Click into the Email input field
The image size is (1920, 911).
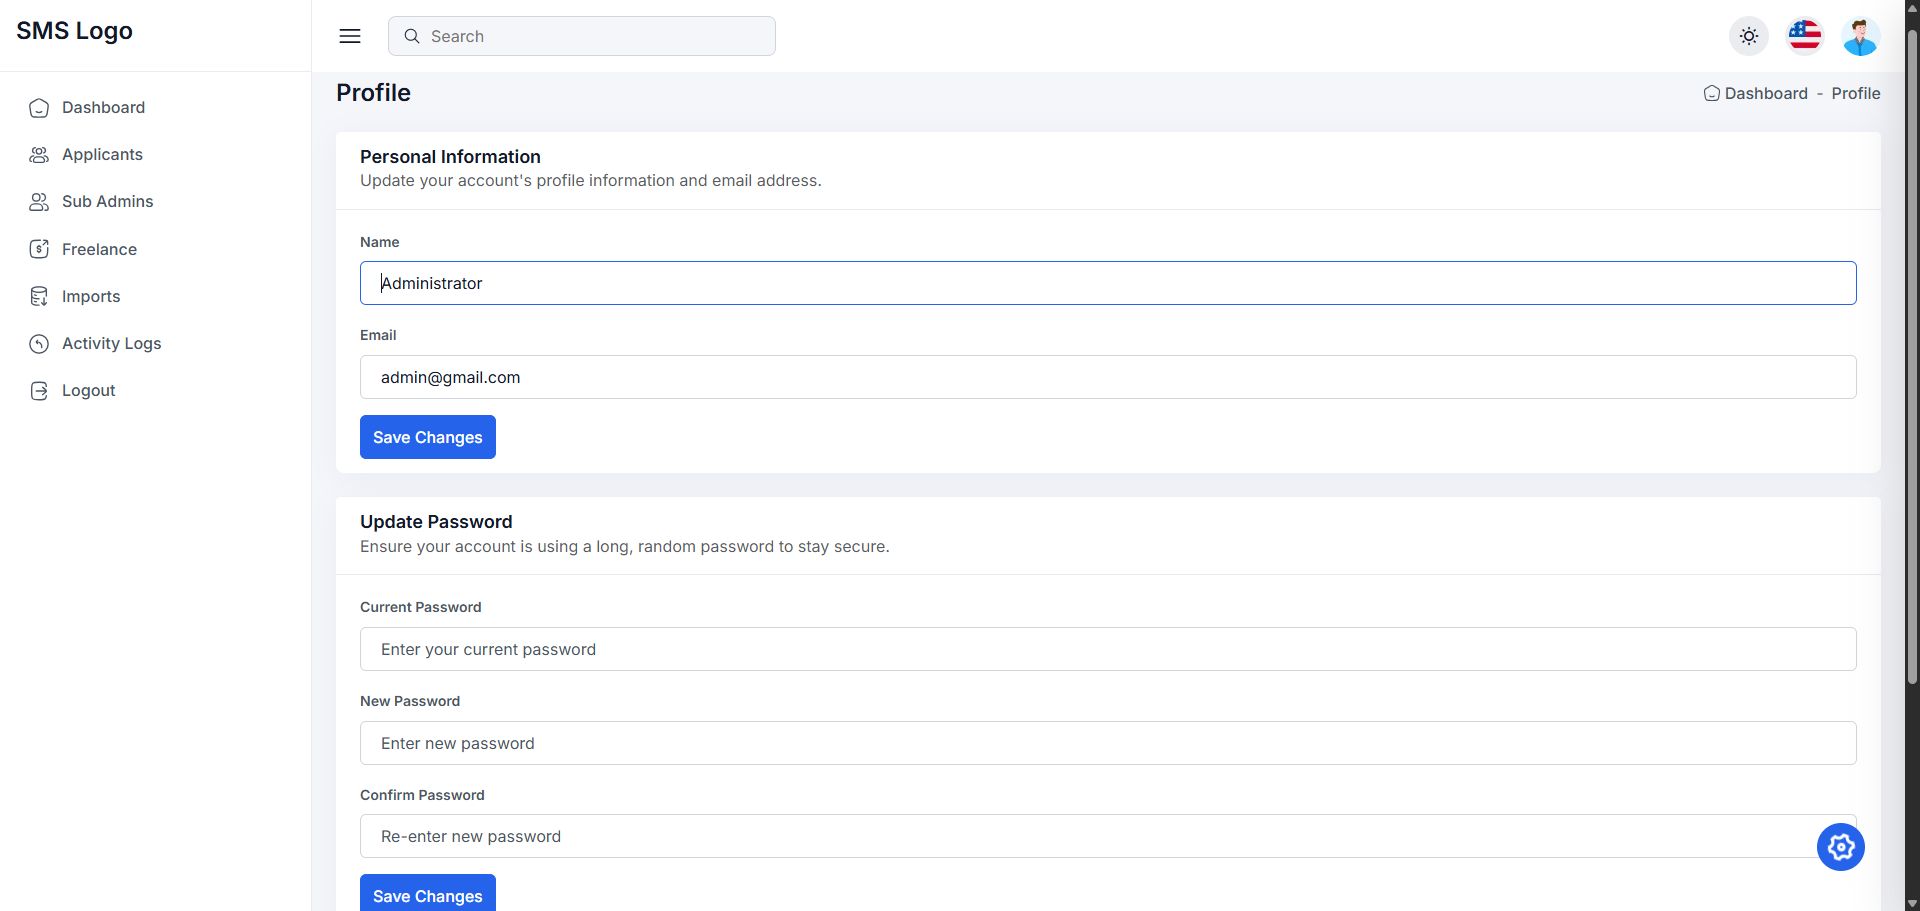pos(1107,377)
